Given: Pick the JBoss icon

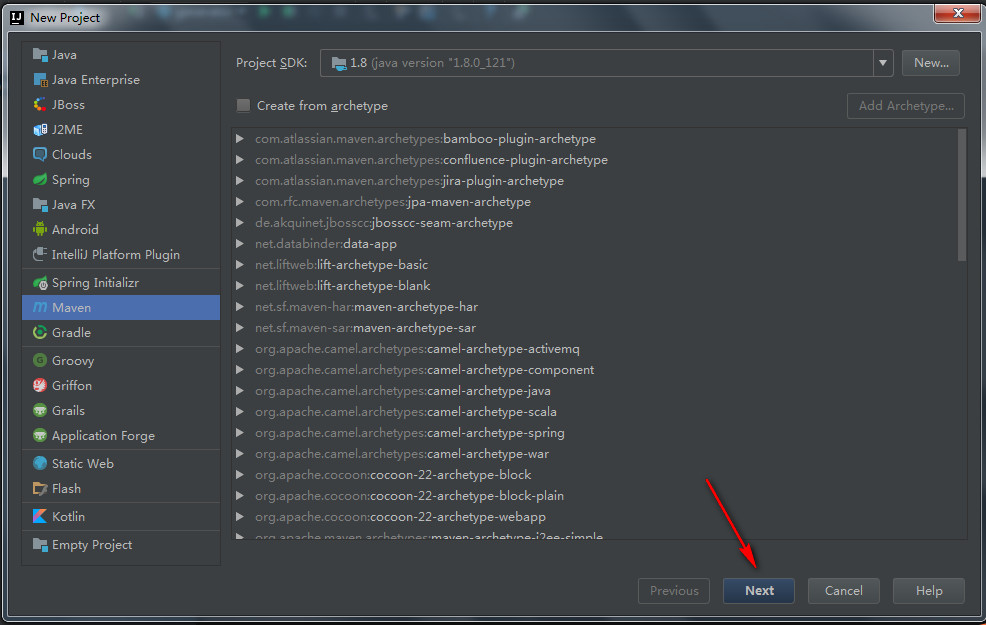Looking at the screenshot, I should [x=40, y=104].
